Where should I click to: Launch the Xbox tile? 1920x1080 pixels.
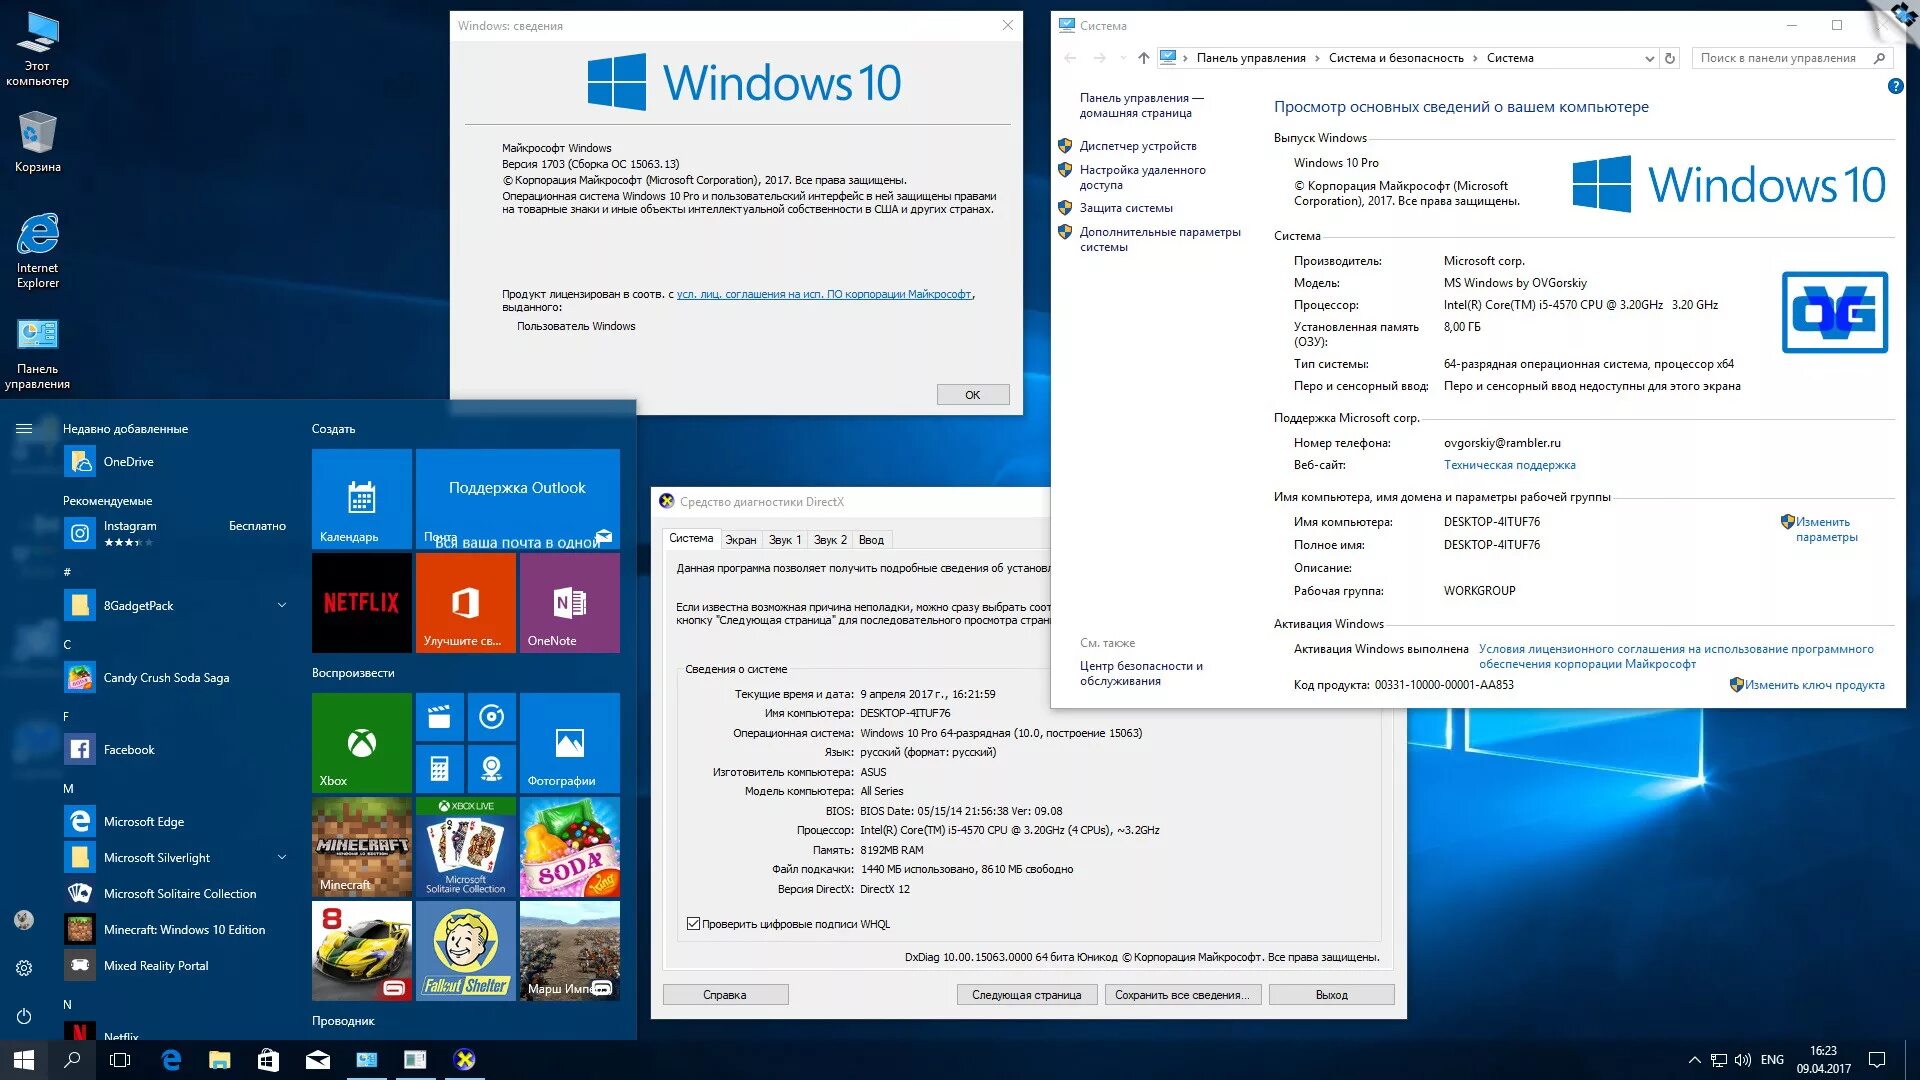coord(361,742)
